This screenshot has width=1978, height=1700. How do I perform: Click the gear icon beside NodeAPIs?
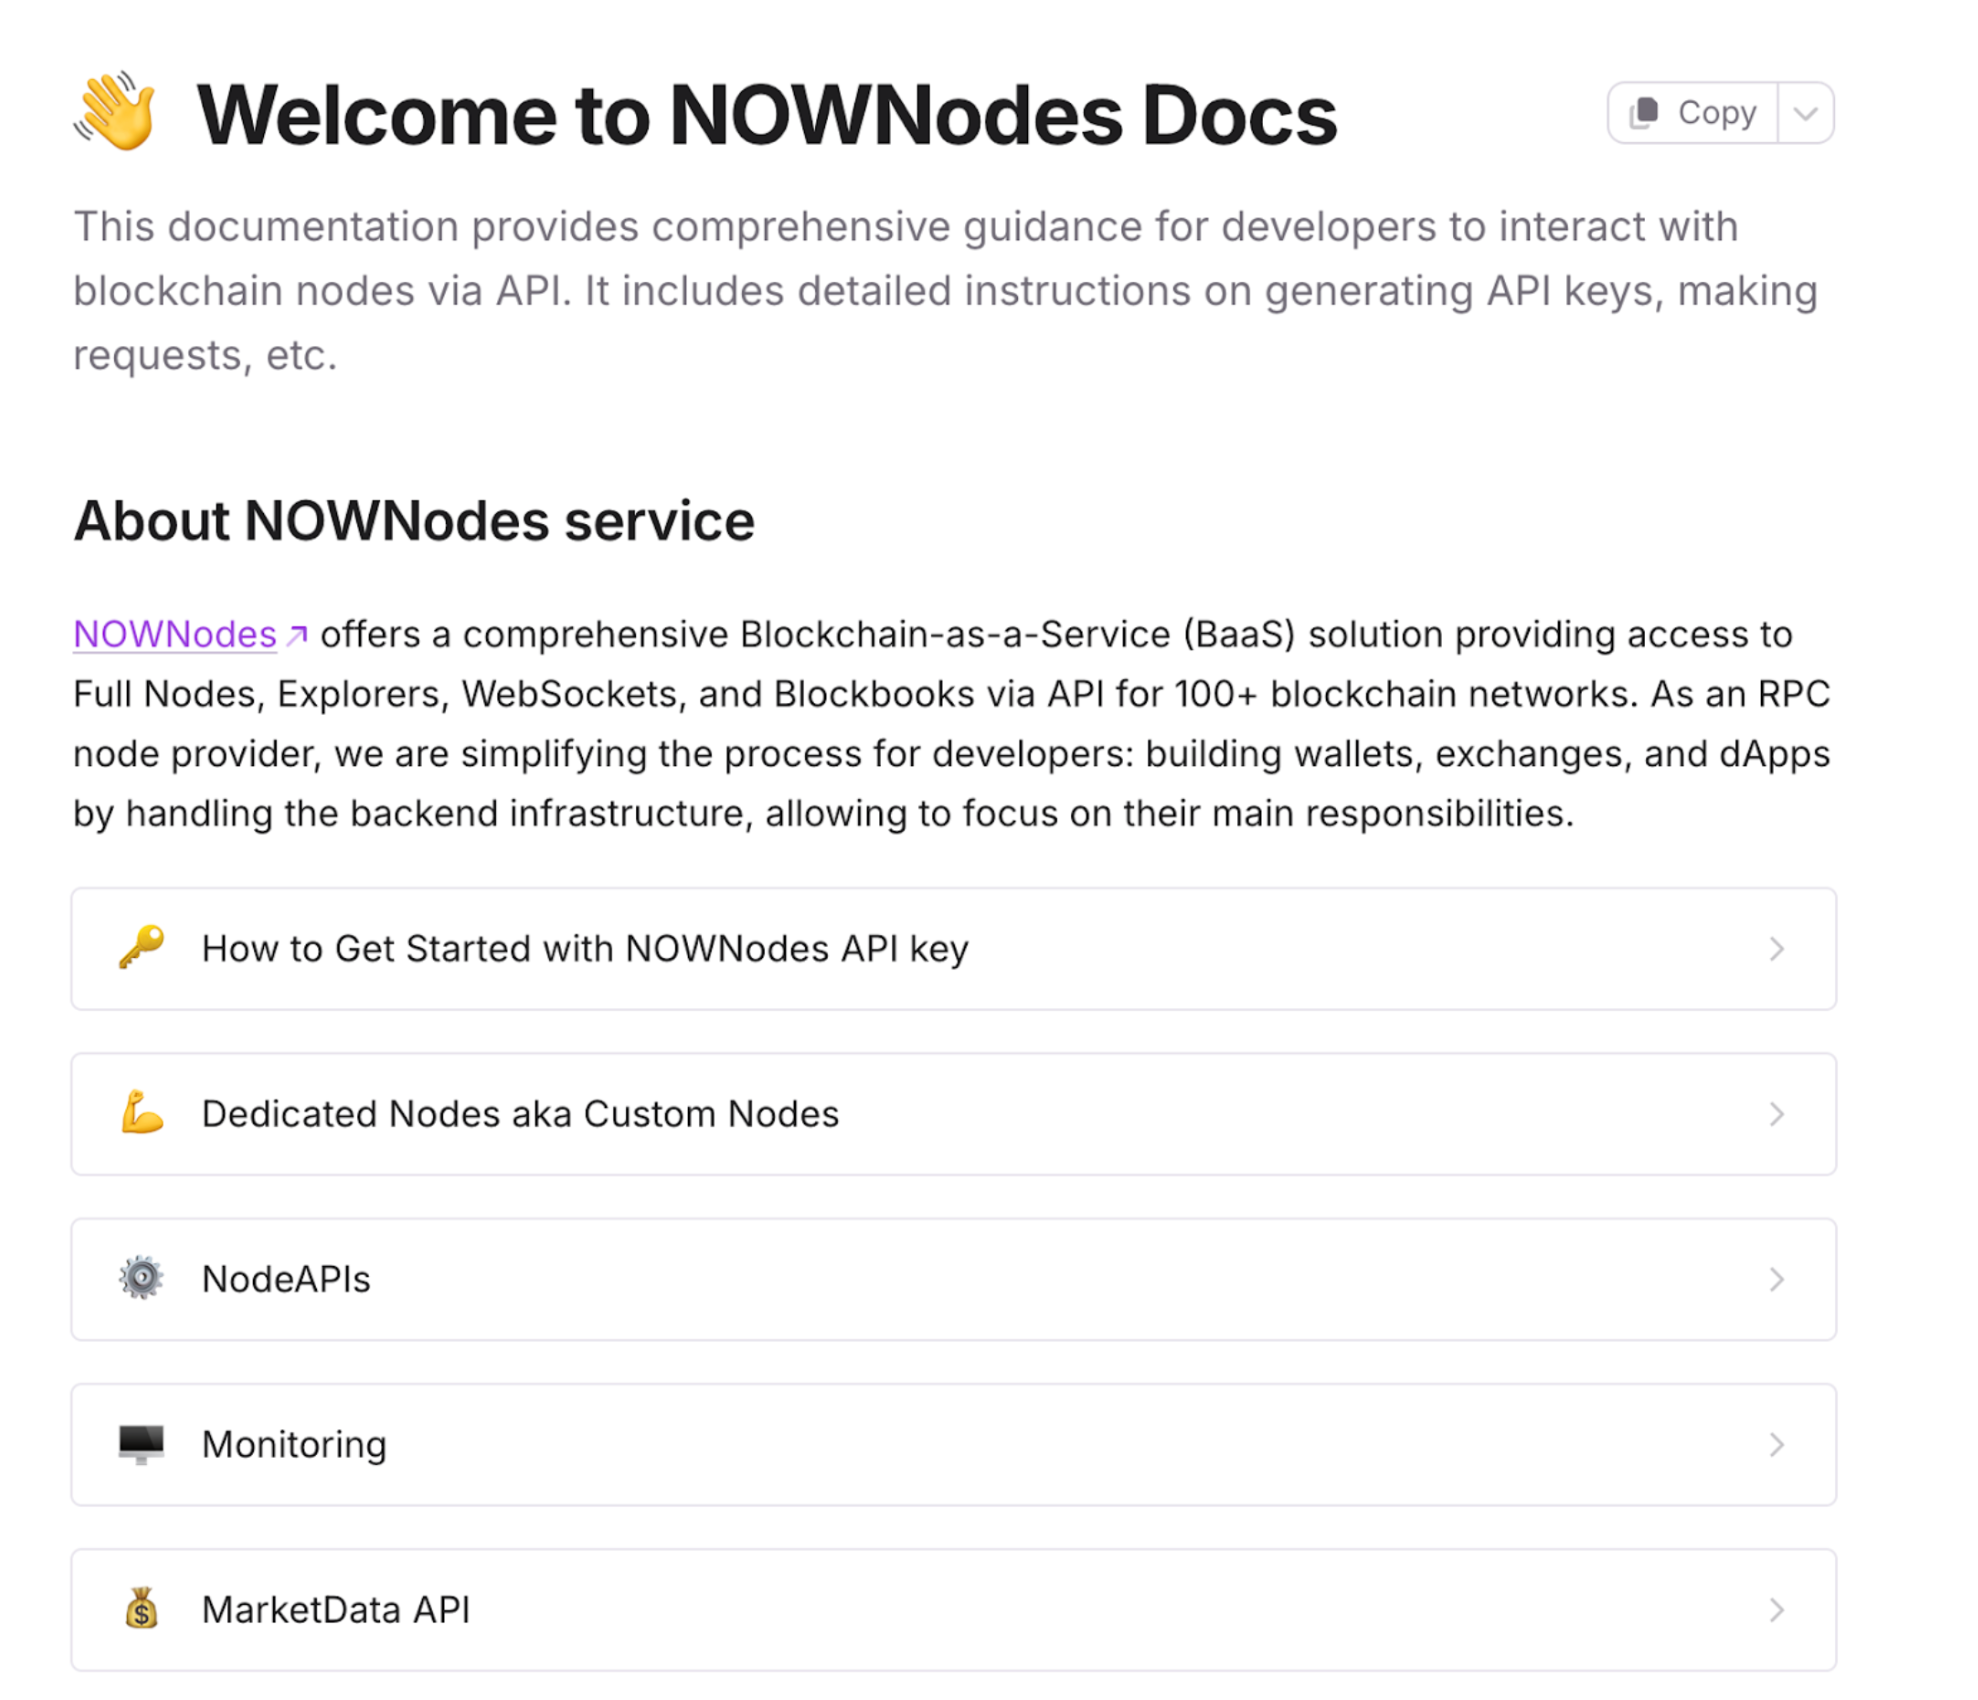pyautogui.click(x=141, y=1278)
